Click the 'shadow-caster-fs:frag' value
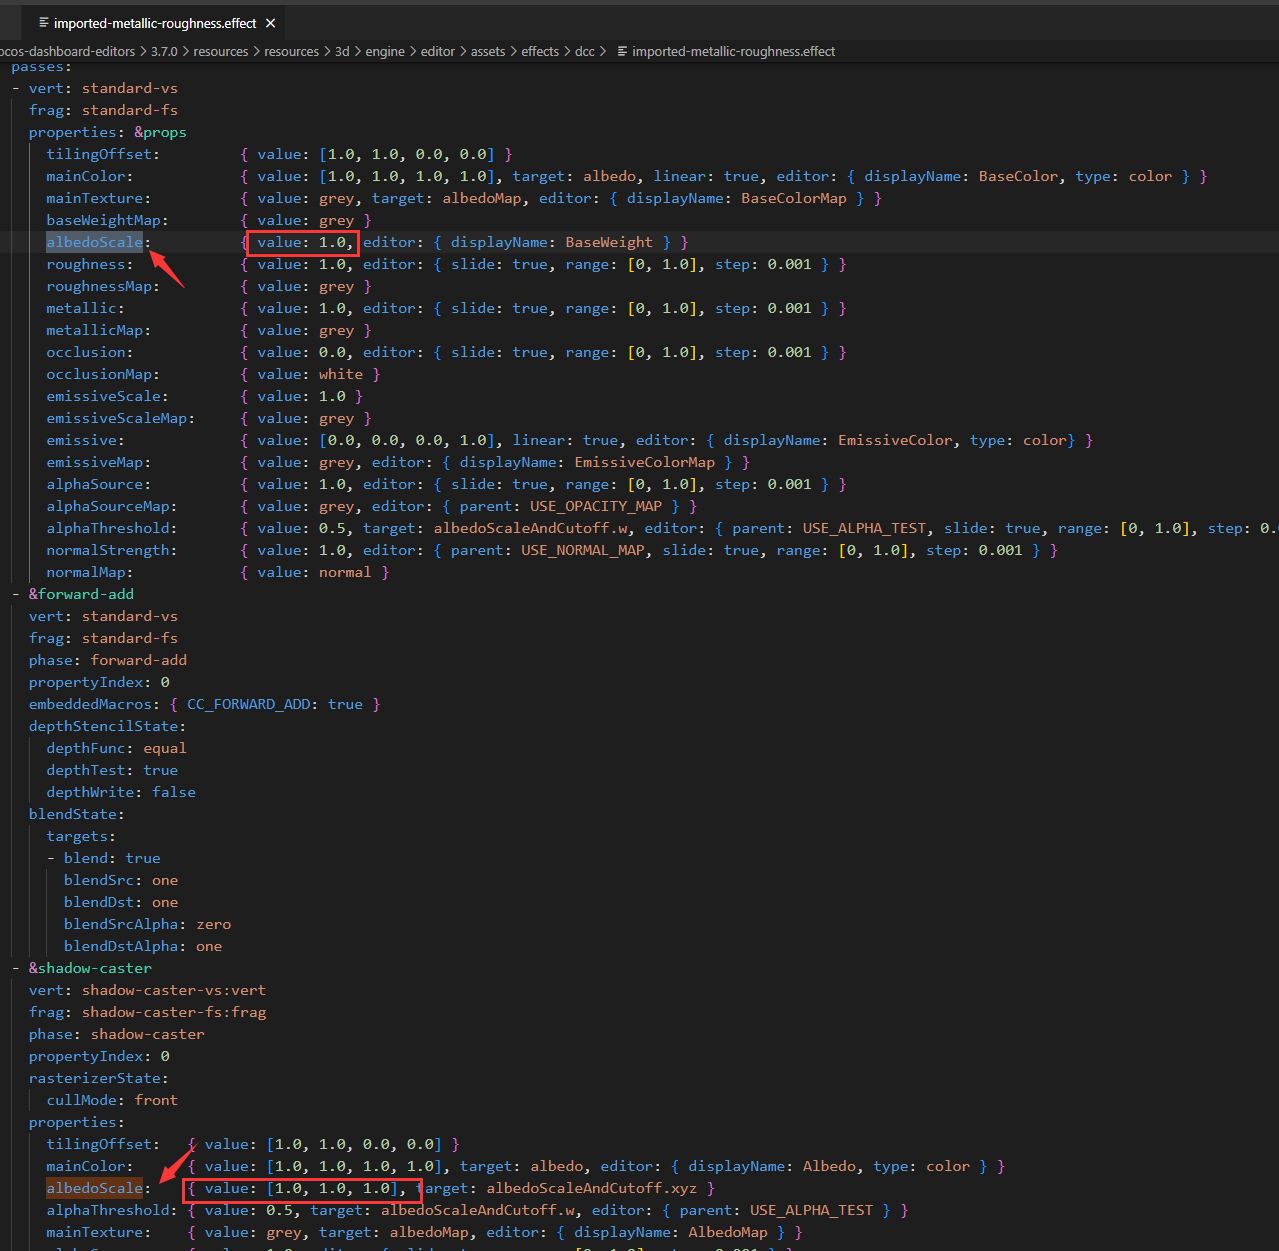1279x1251 pixels. pos(174,1012)
